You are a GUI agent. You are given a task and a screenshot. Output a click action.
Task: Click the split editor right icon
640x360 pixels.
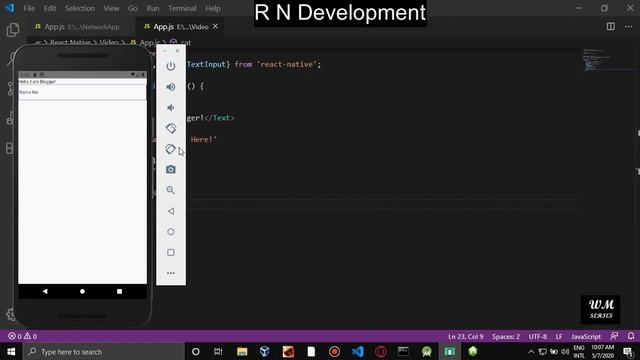(611, 27)
